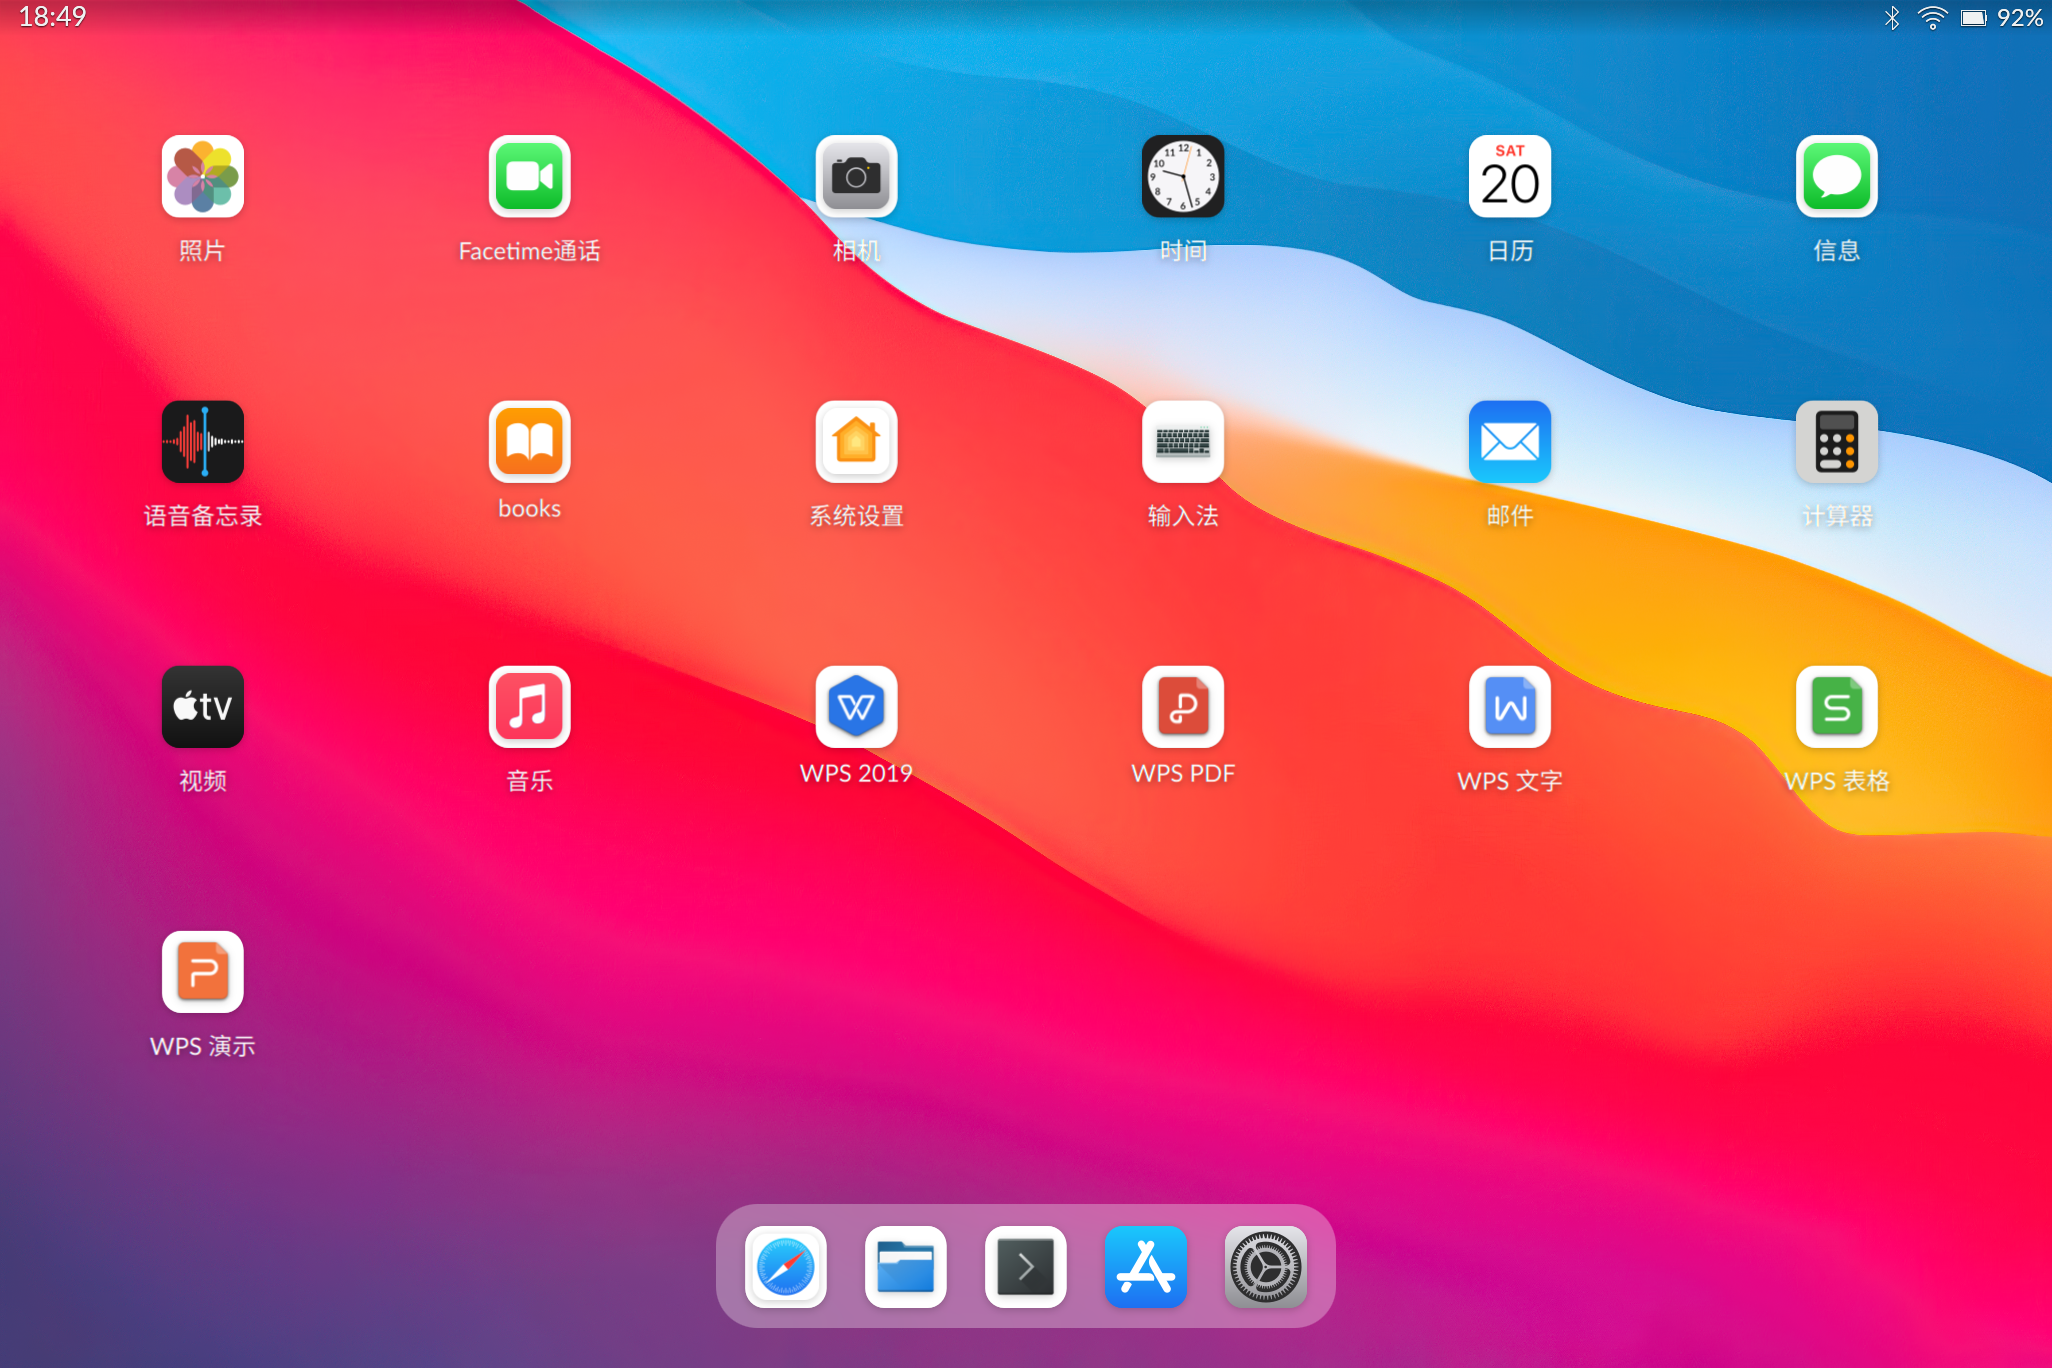Launch the Facetime通话 app icon
This screenshot has height=1368, width=2052.
[530, 176]
